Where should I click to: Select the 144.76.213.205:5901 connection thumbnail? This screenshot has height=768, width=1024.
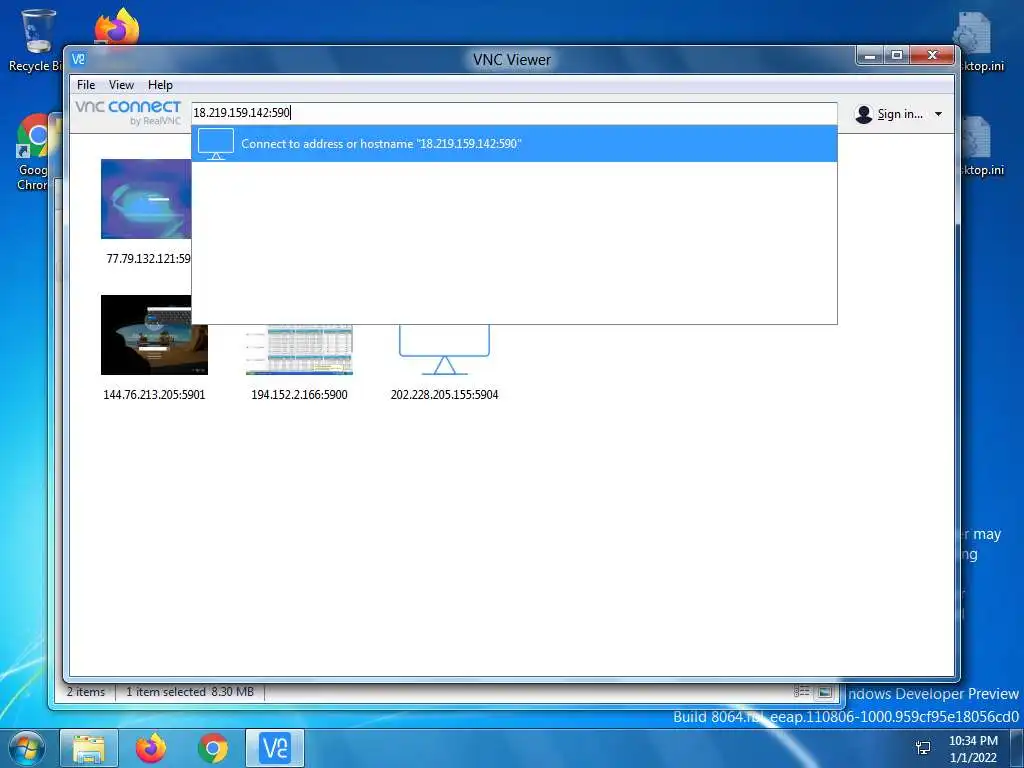coord(154,335)
